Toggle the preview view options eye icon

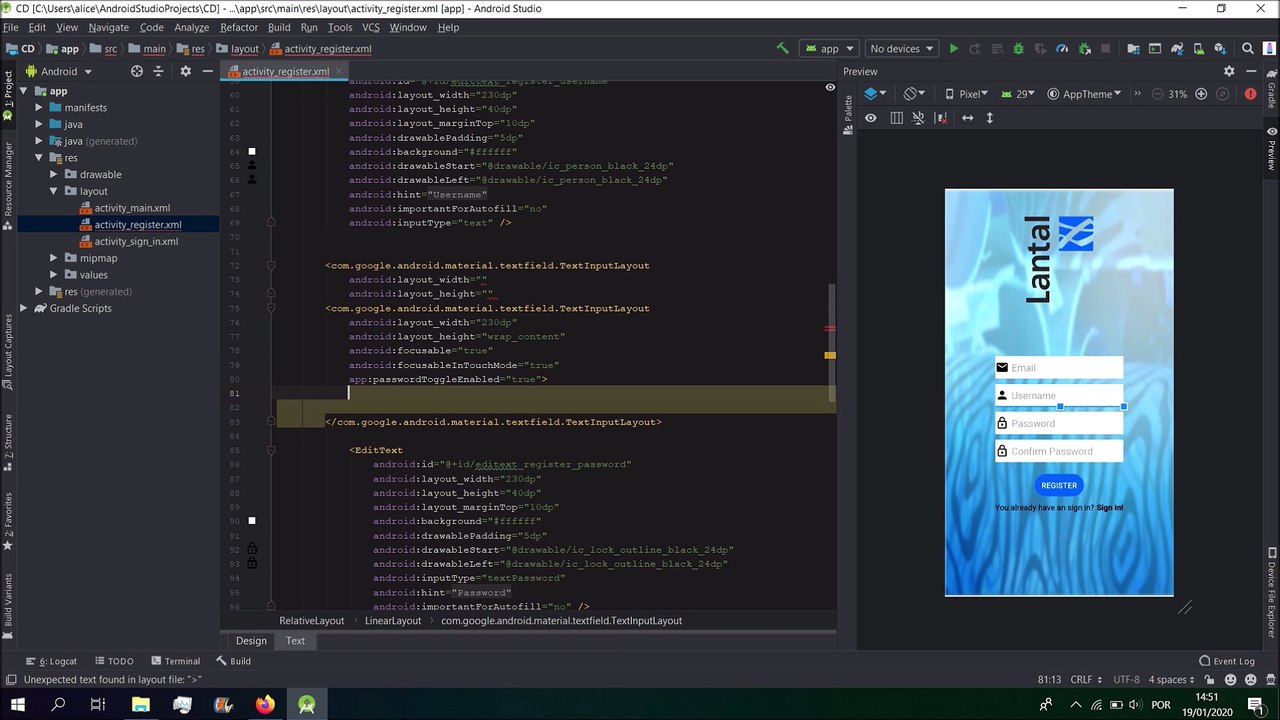tap(870, 118)
